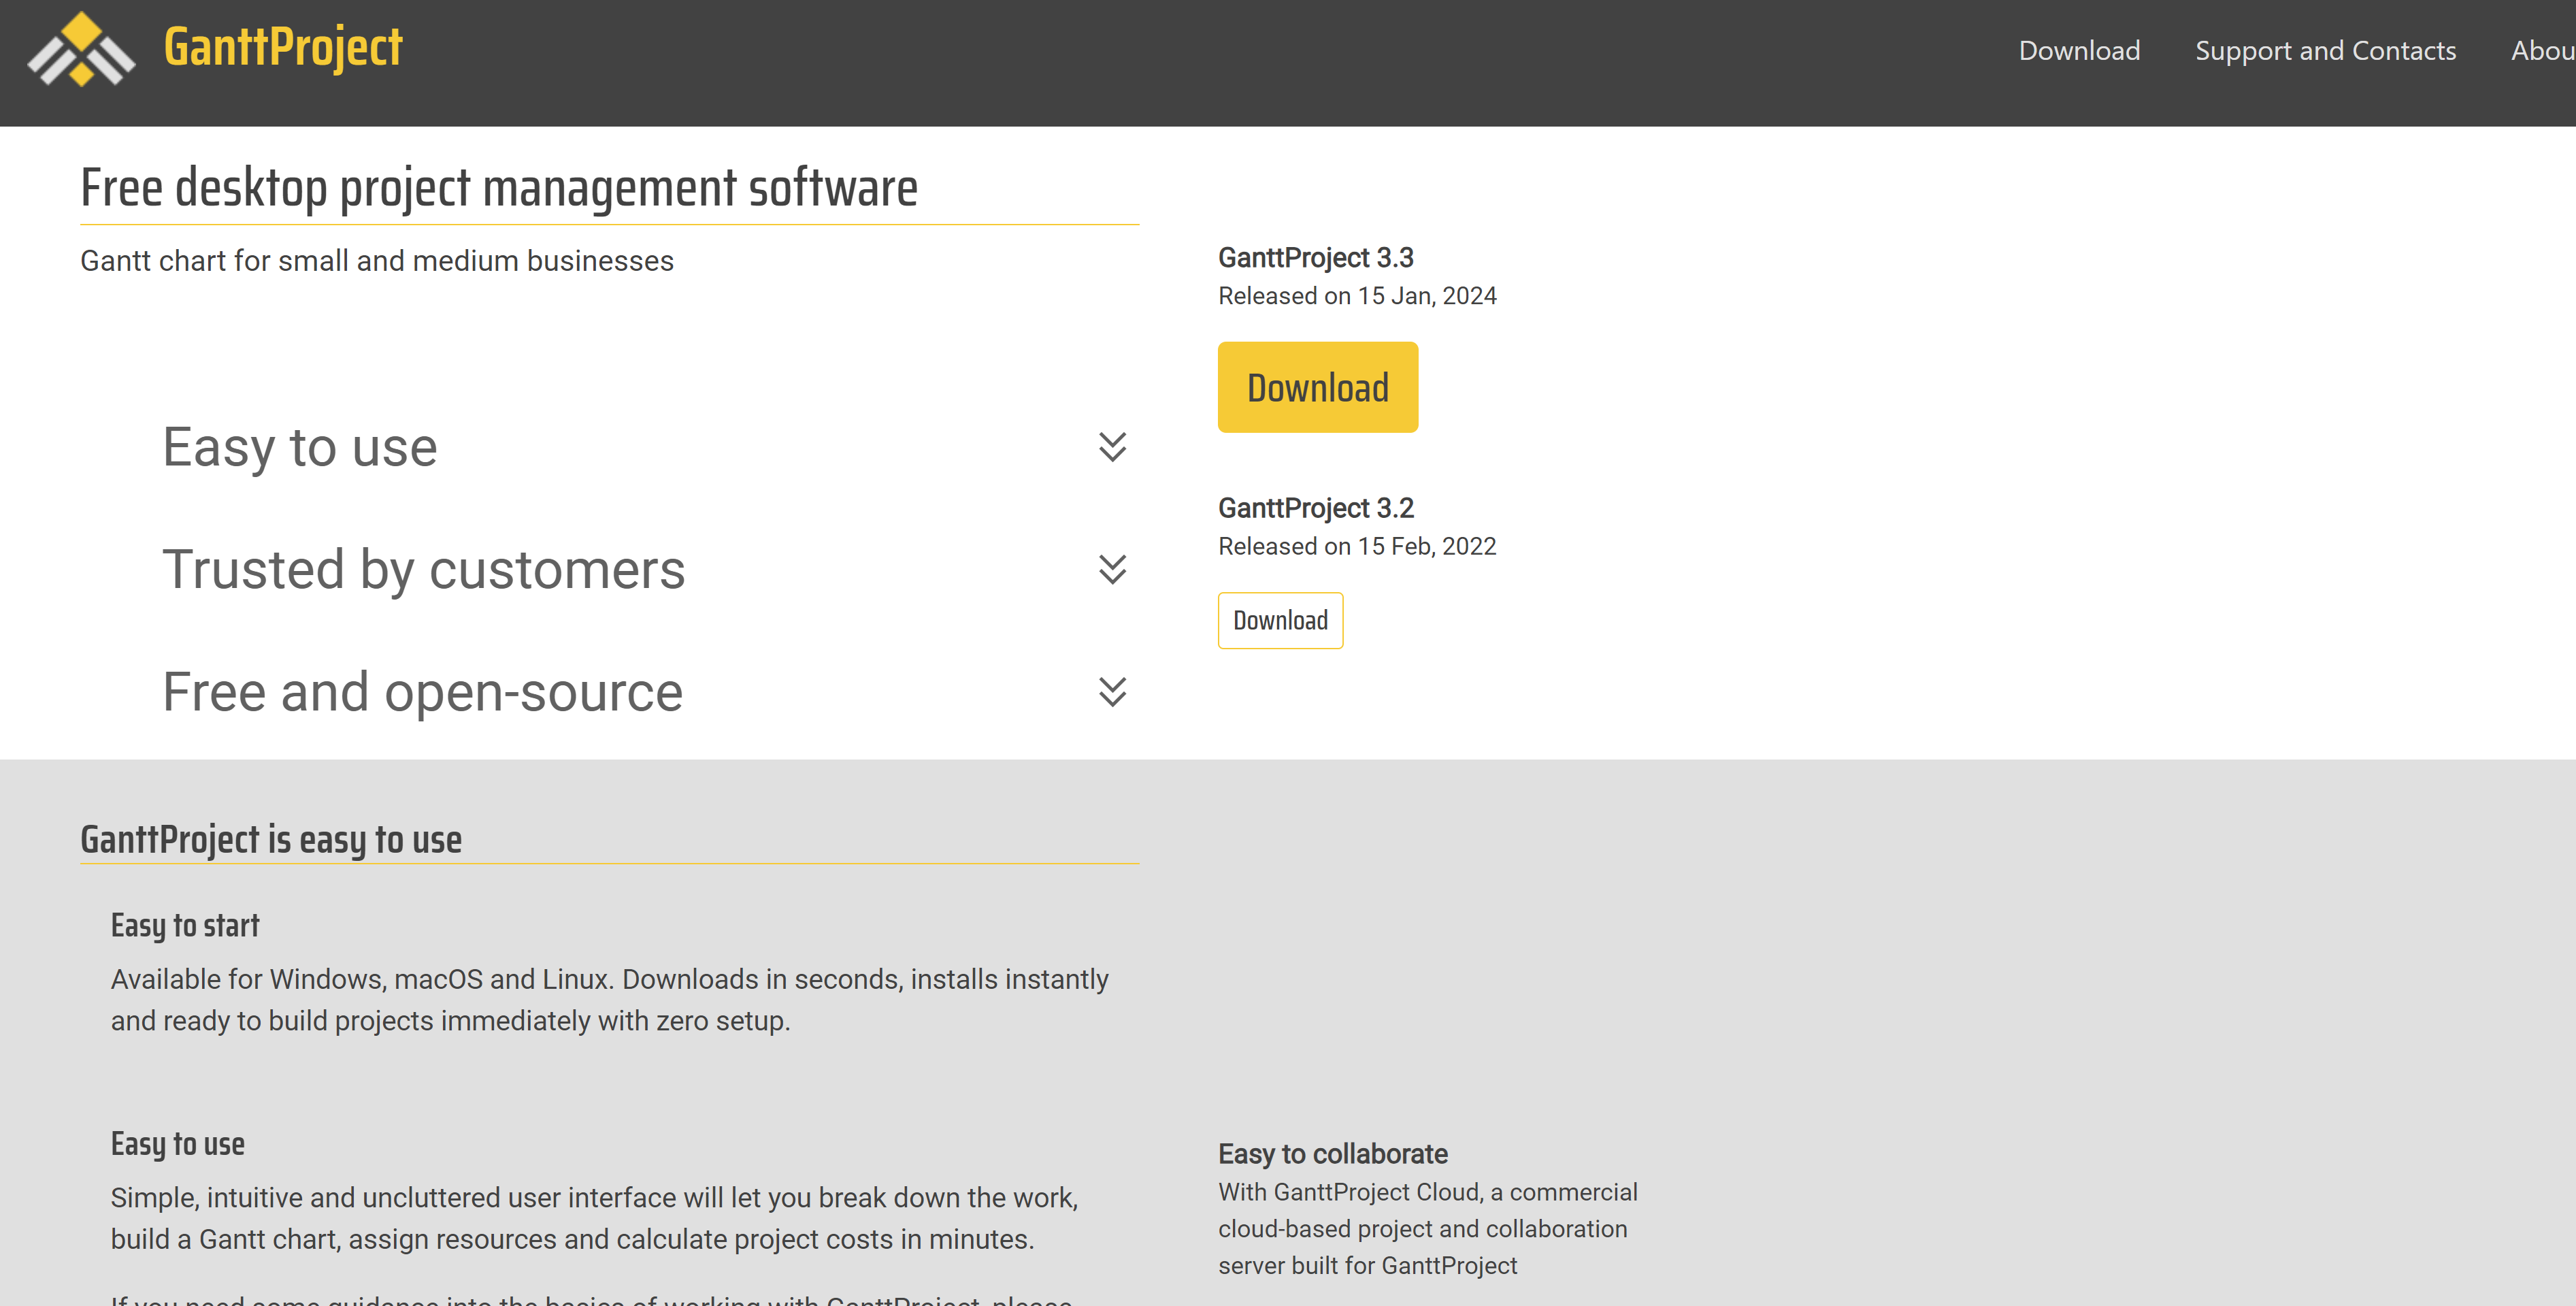2576x1306 pixels.
Task: Click paragraph about Windows, macOS and Linux
Action: (610, 1000)
